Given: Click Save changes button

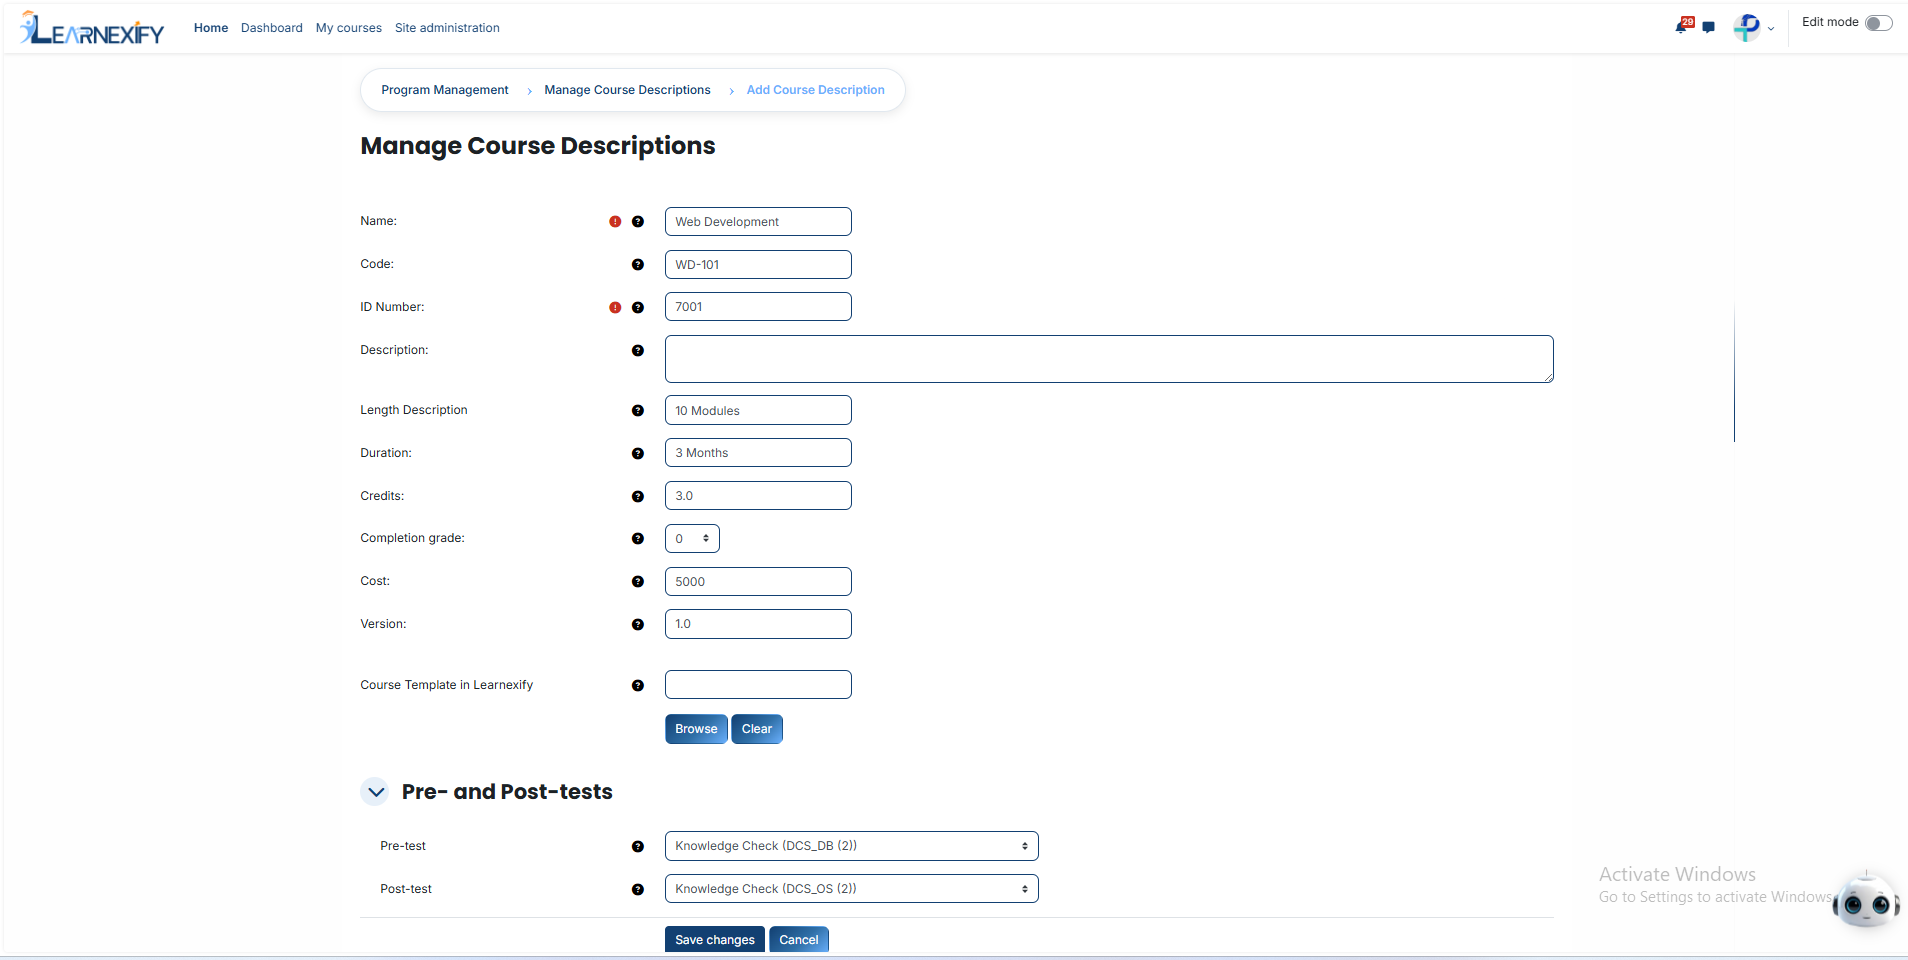Looking at the screenshot, I should [x=715, y=940].
